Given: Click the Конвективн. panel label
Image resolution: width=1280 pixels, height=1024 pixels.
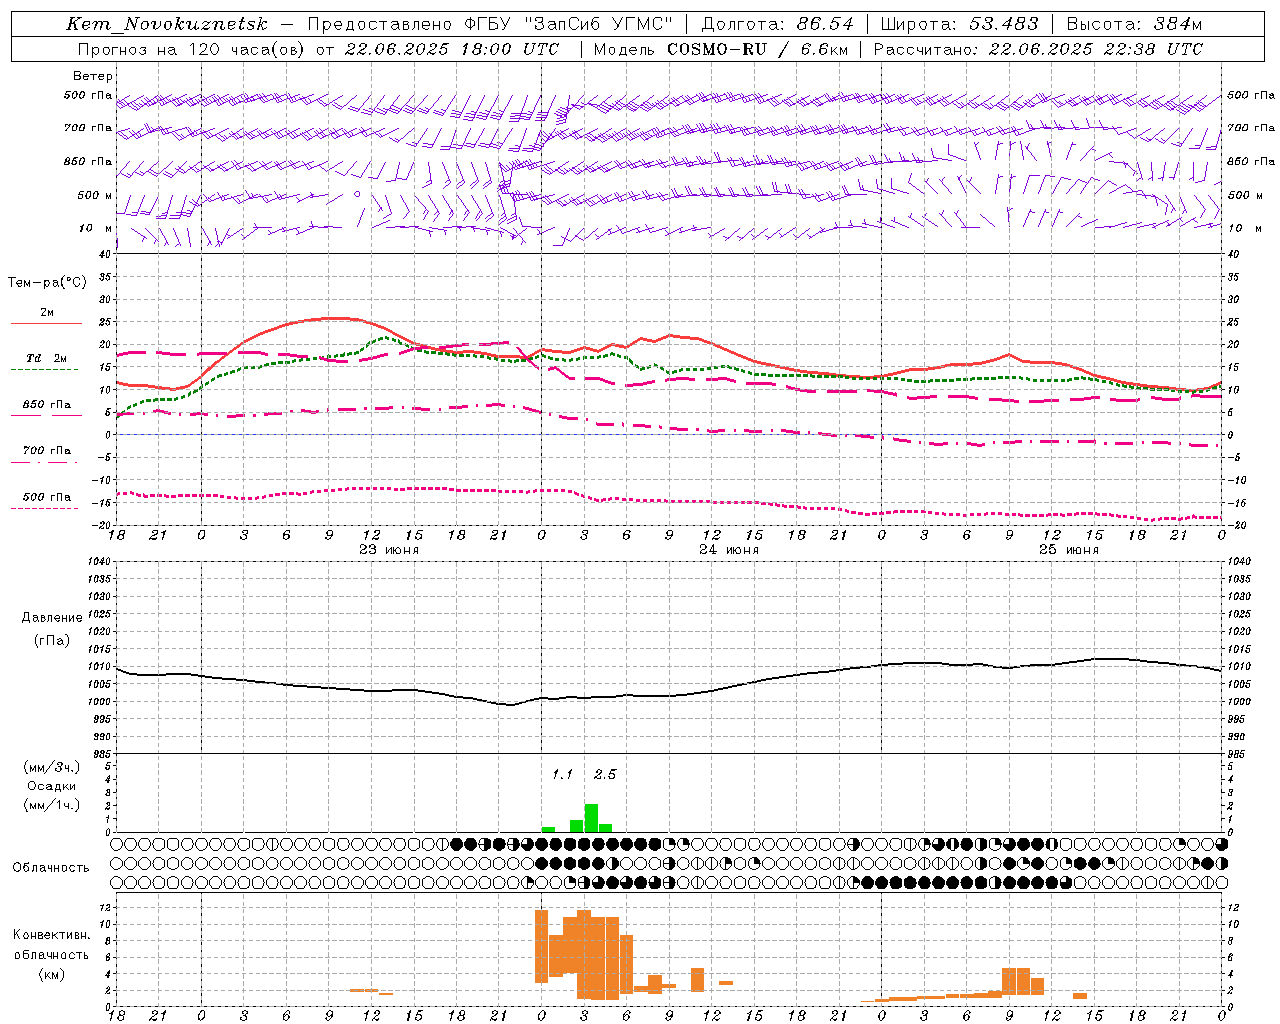Looking at the screenshot, I should tap(51, 935).
